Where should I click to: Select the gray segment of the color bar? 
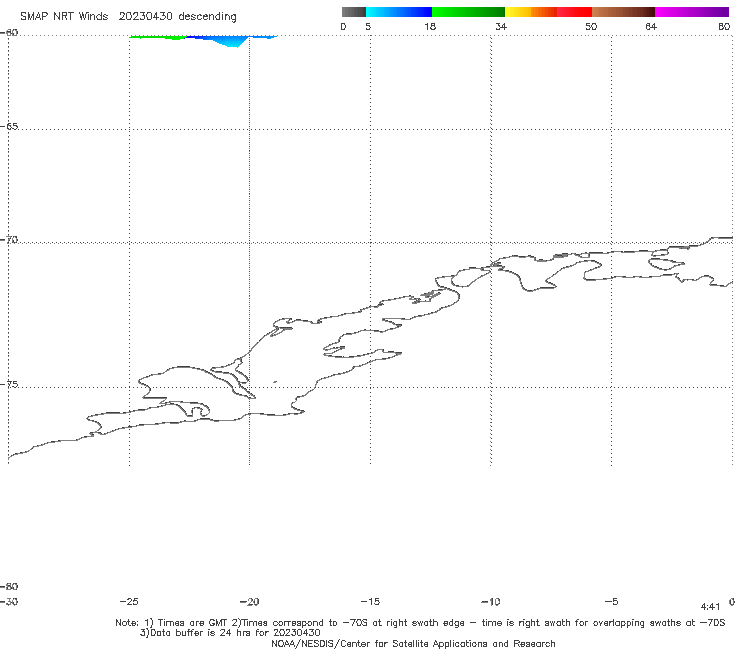(x=353, y=12)
